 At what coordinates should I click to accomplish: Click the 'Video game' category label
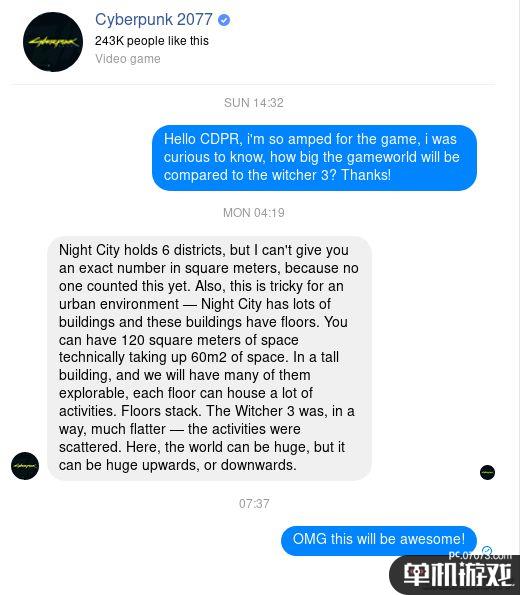[x=128, y=59]
